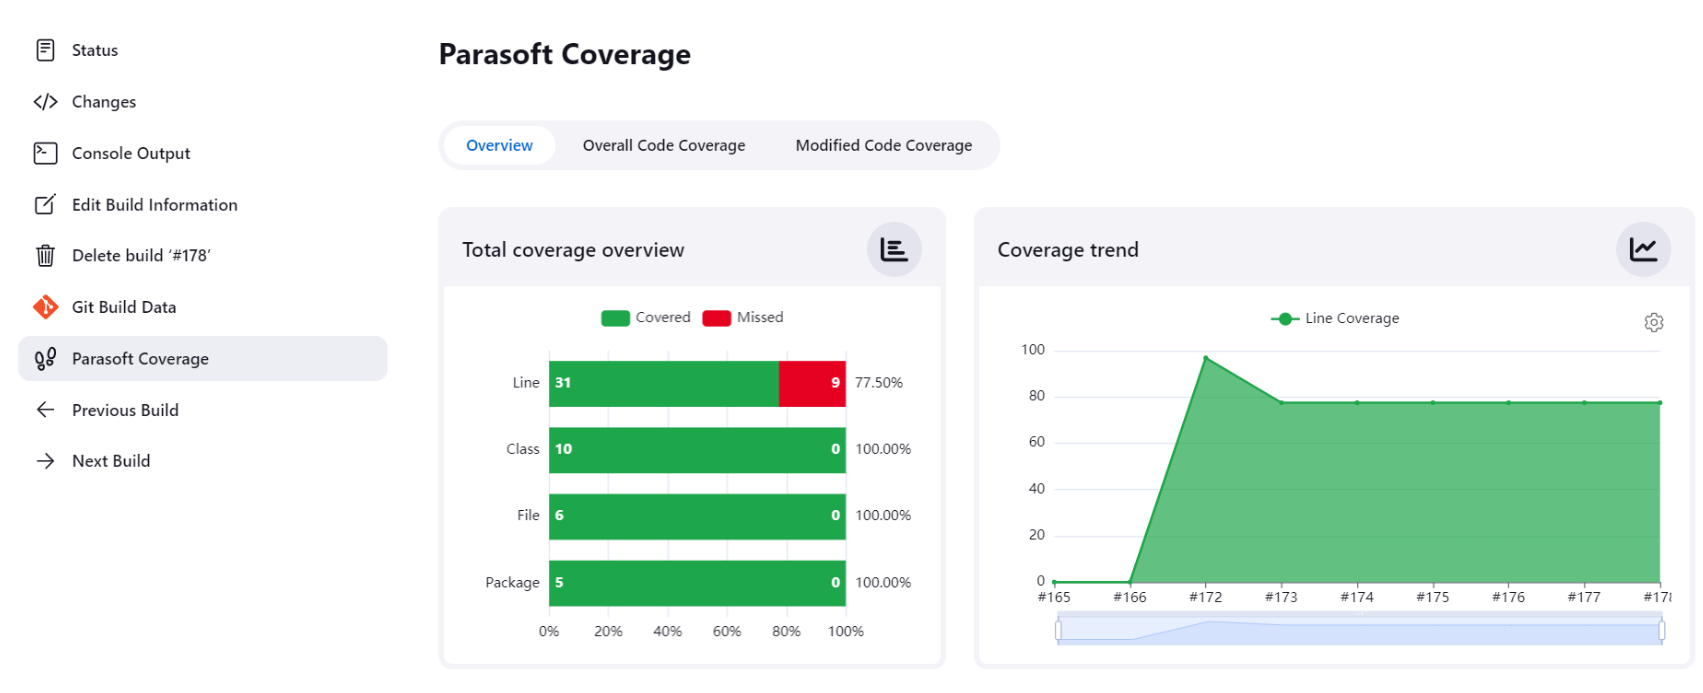This screenshot has height=693, width=1703.
Task: Click the Parasoft Coverage page heading
Action: coord(565,54)
